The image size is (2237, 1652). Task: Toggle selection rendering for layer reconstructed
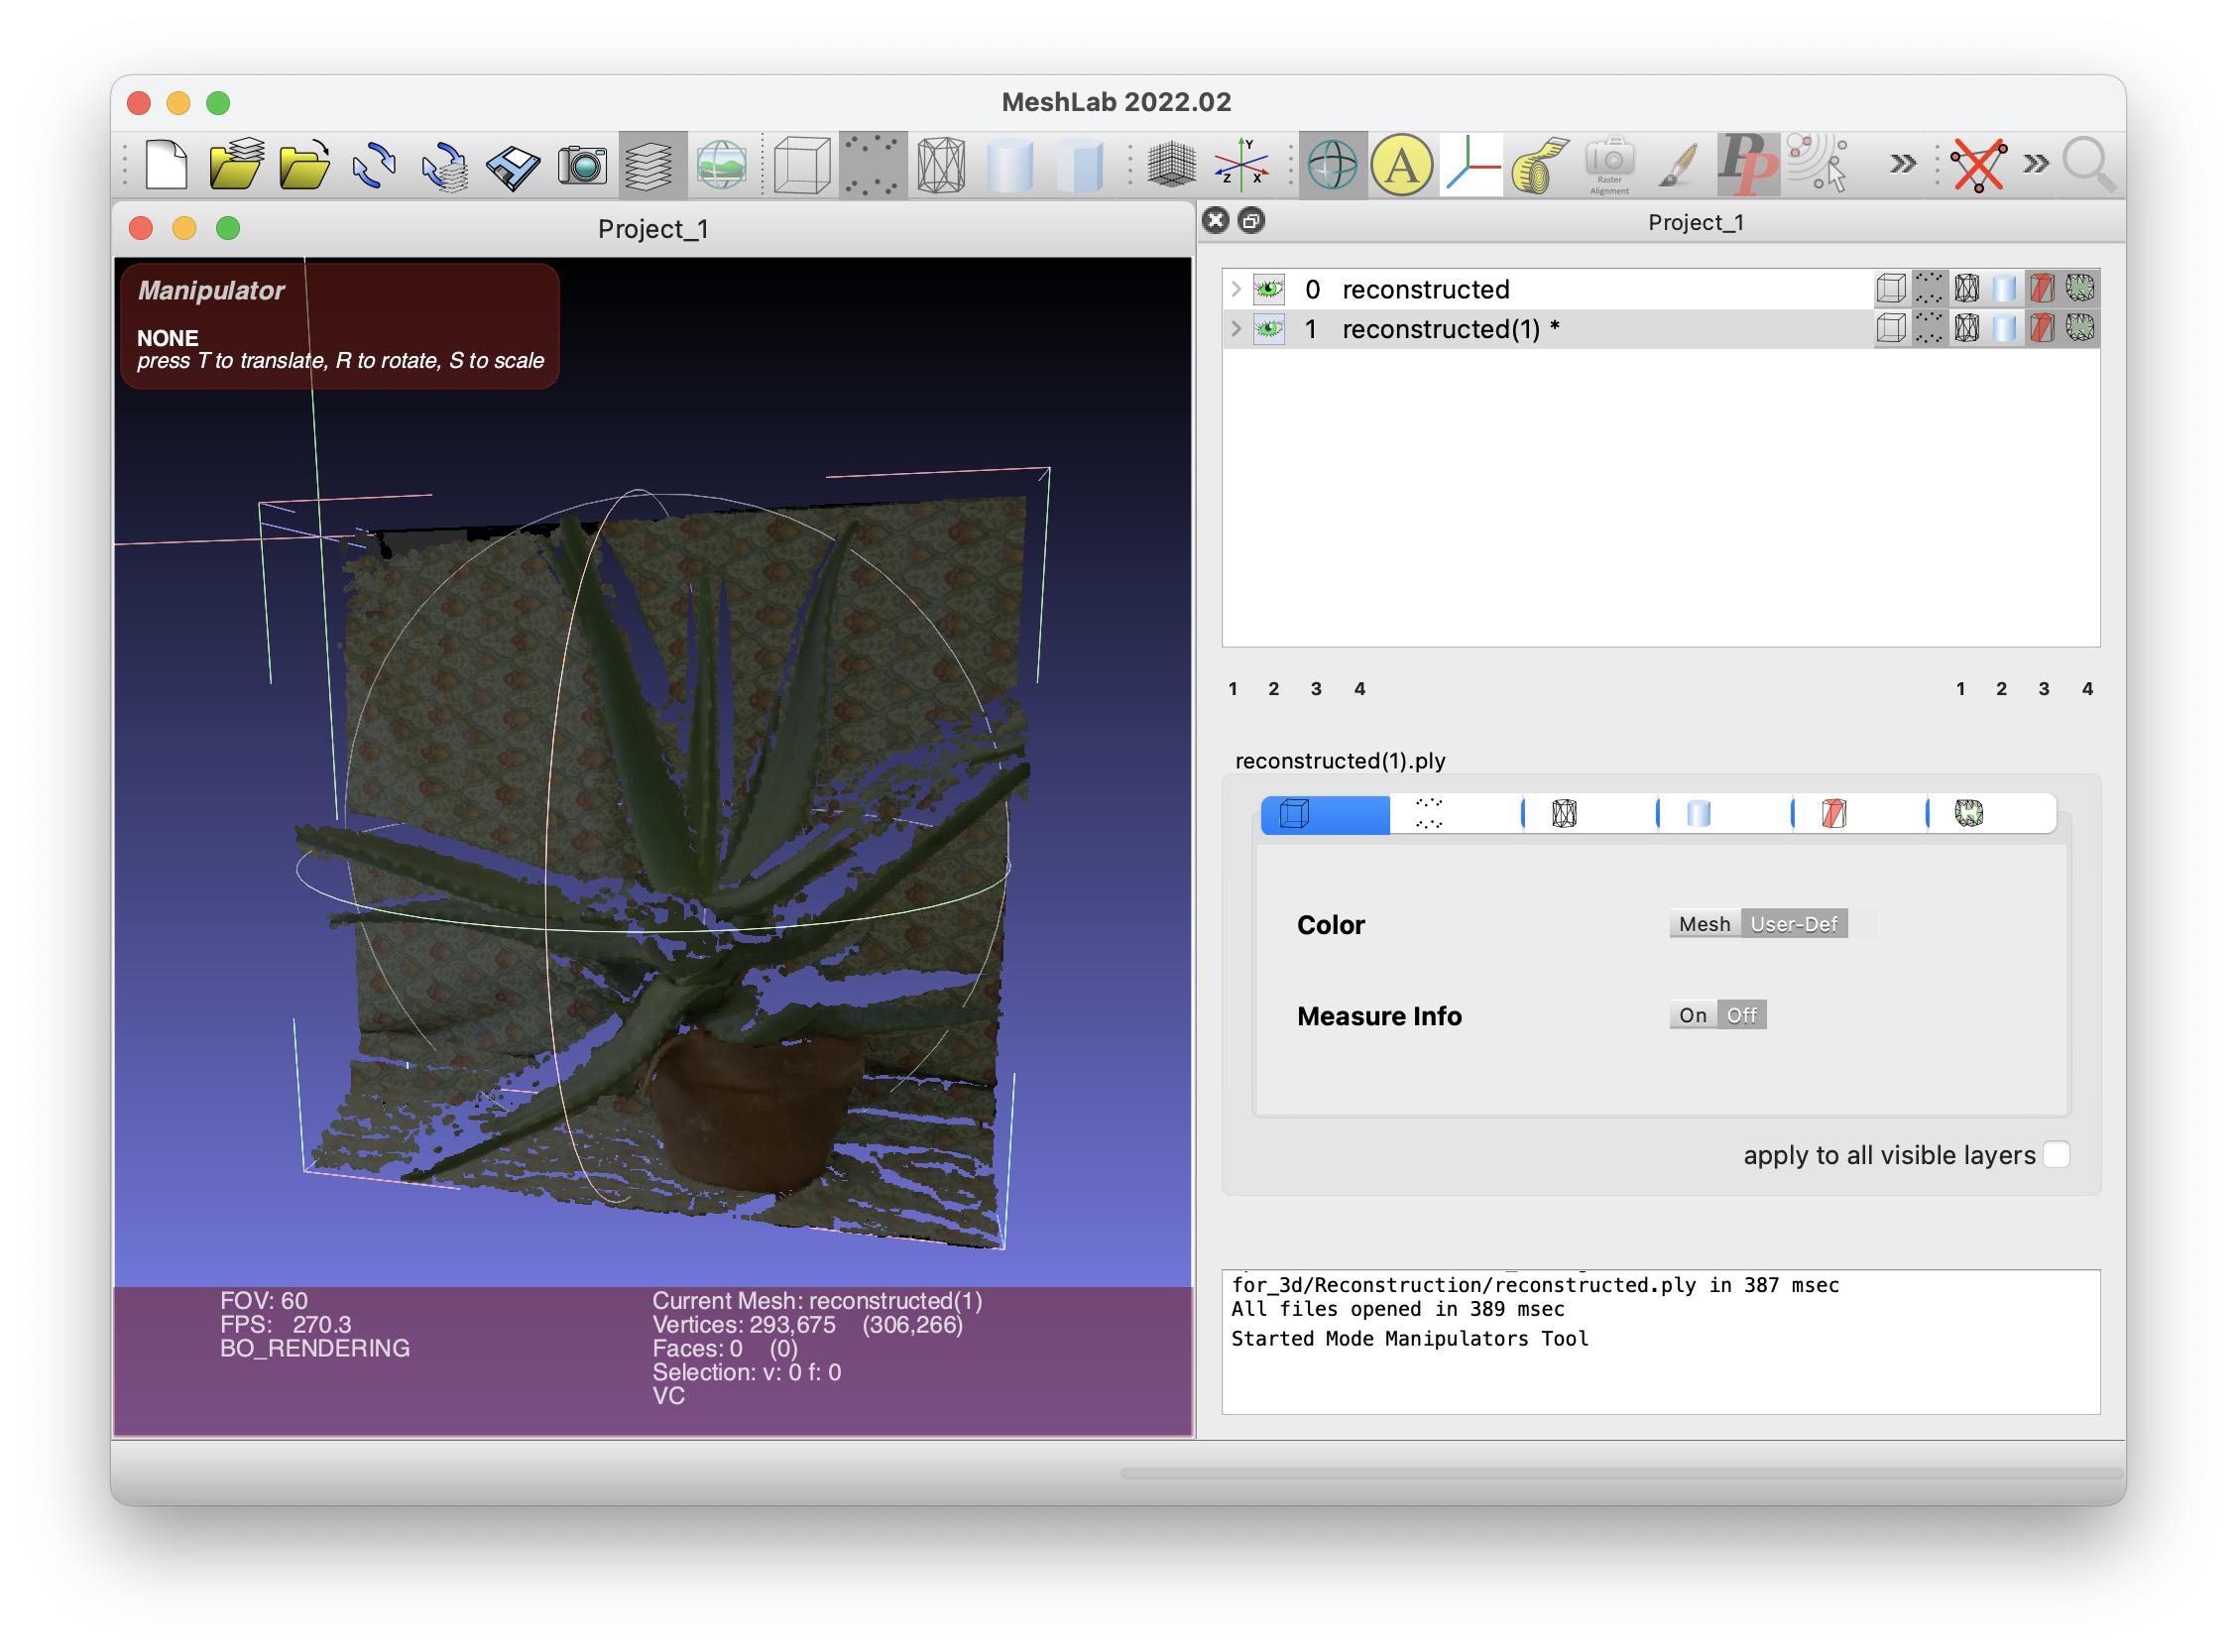(2042, 289)
